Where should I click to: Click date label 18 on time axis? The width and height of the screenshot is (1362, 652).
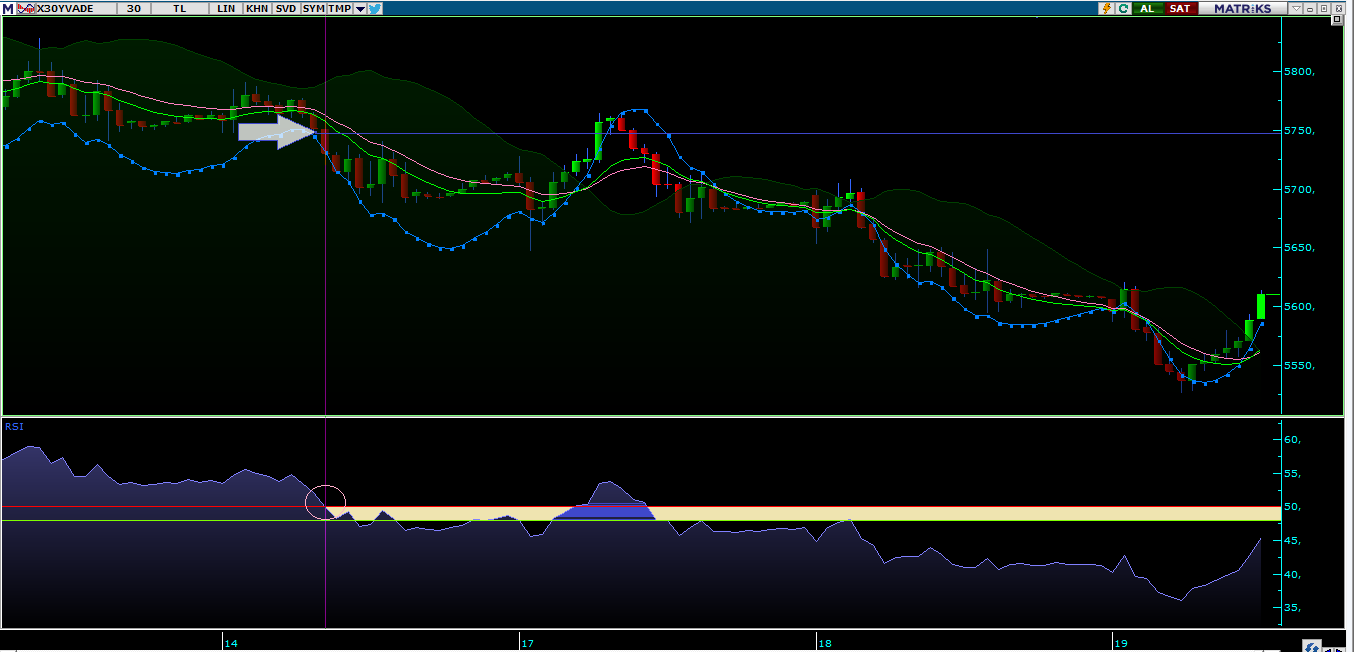(x=824, y=642)
